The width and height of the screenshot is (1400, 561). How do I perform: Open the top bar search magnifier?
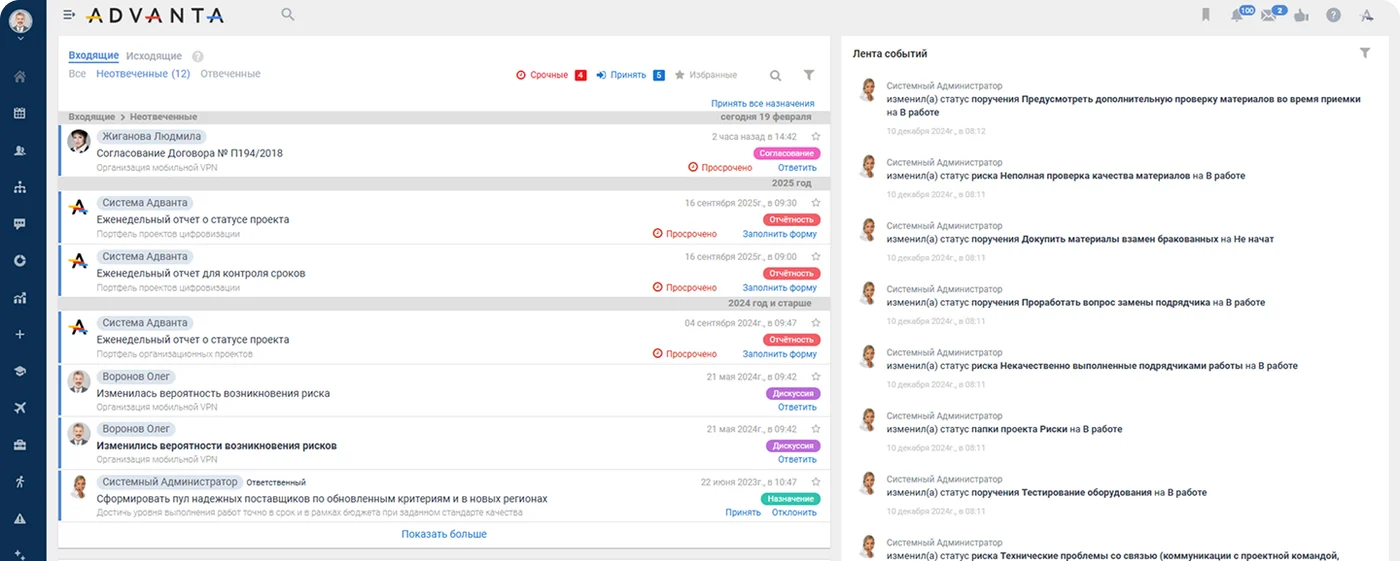288,14
